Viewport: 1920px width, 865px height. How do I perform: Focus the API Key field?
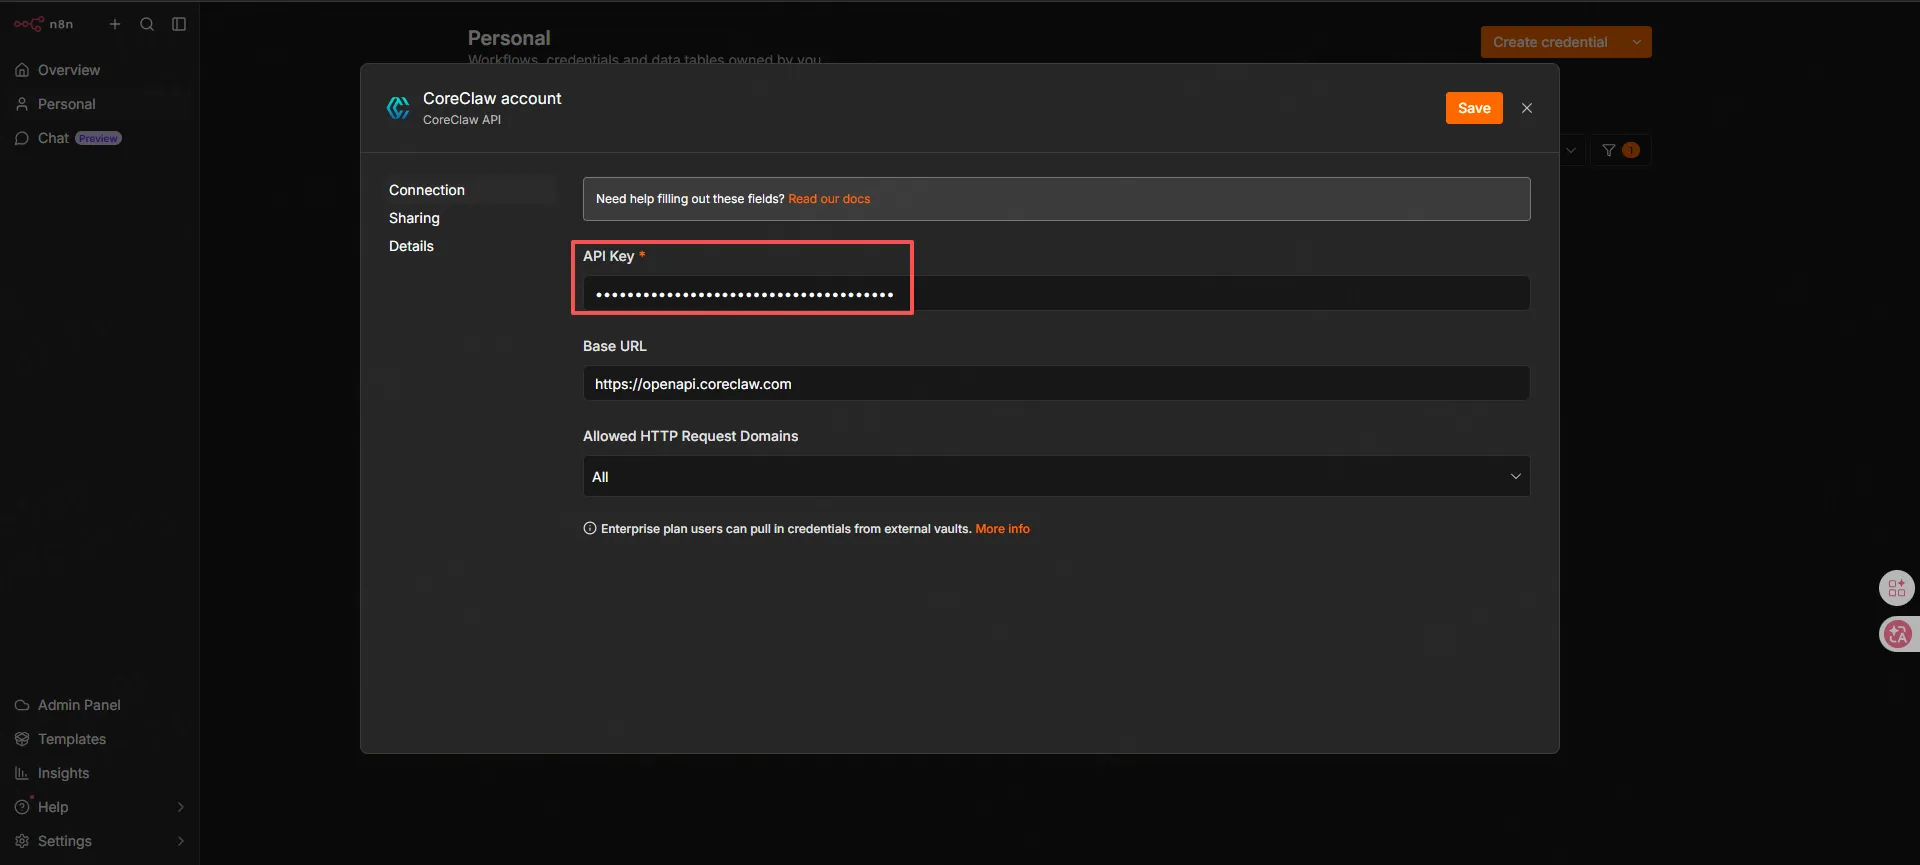[x=1056, y=293]
